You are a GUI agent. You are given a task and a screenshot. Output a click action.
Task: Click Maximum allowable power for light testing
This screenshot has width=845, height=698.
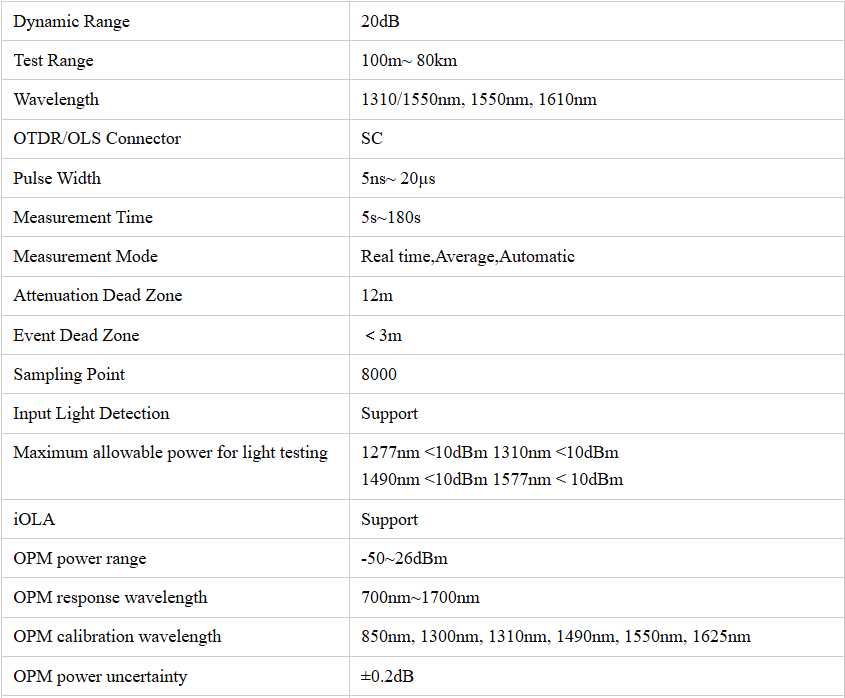point(170,452)
